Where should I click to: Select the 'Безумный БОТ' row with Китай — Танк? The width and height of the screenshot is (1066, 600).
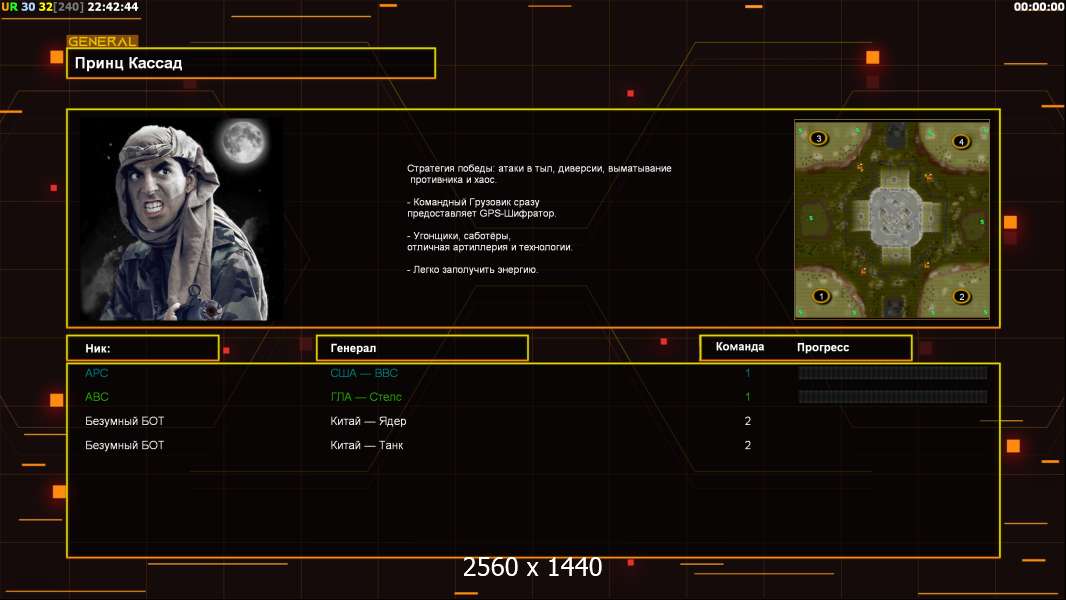[x=533, y=445]
